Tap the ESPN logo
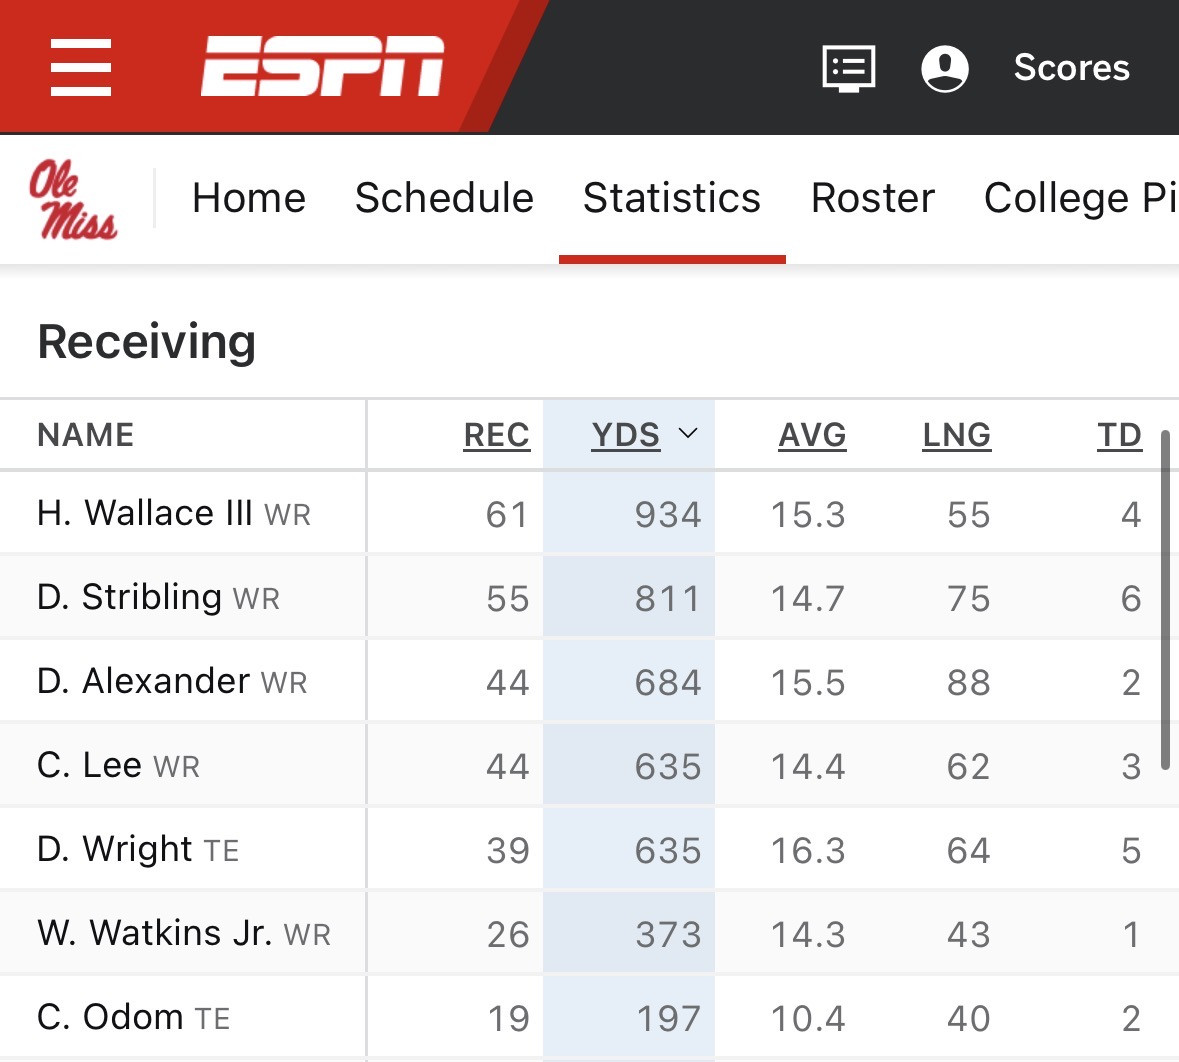The image size is (1179, 1062). point(323,66)
